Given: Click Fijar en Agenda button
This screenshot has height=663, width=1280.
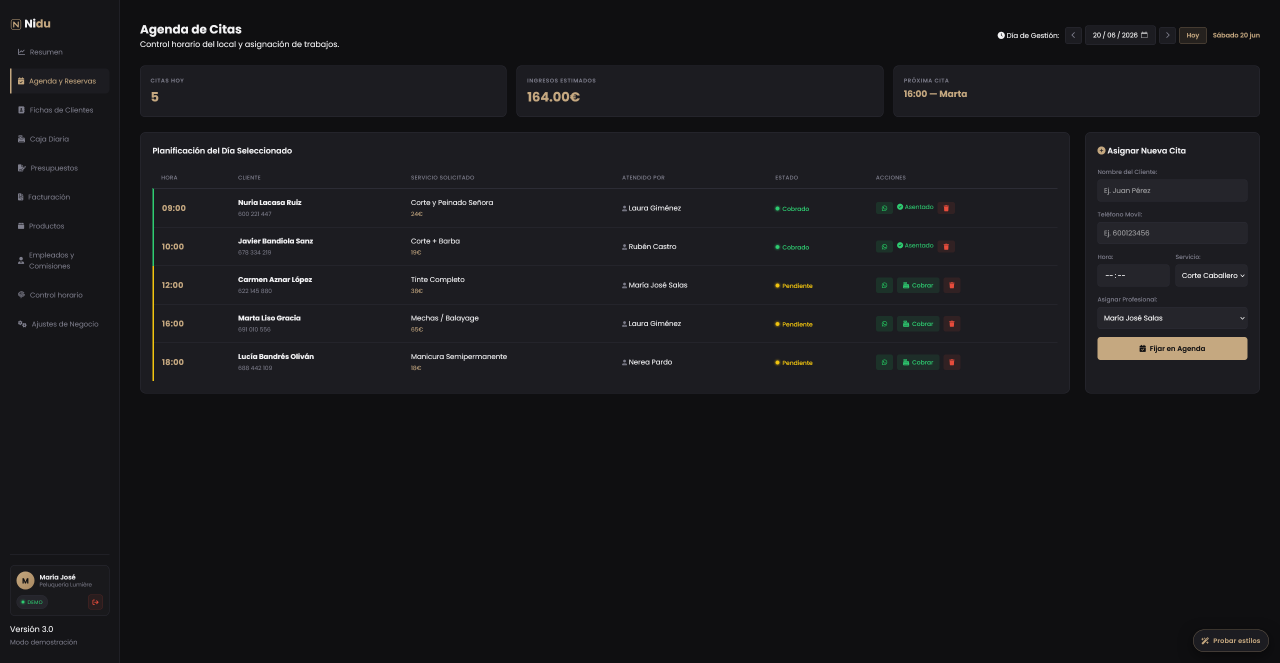Looking at the screenshot, I should (1172, 348).
